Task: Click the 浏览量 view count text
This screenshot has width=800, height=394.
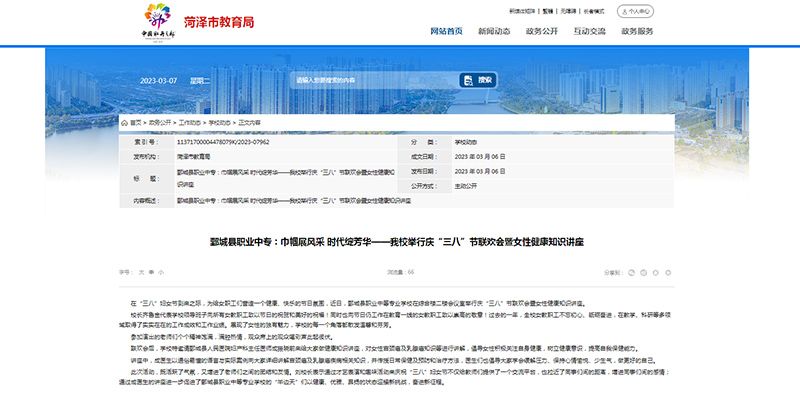Action: coord(401,273)
